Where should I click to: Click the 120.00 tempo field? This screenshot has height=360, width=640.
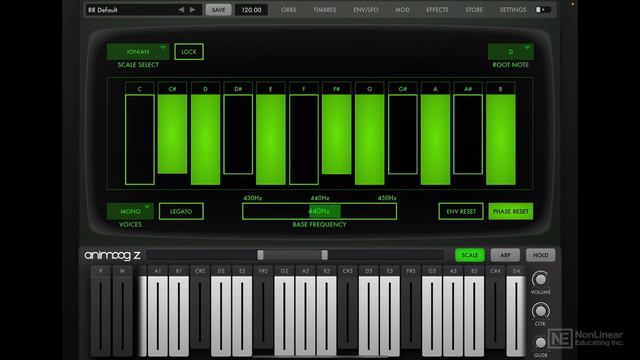[251, 10]
